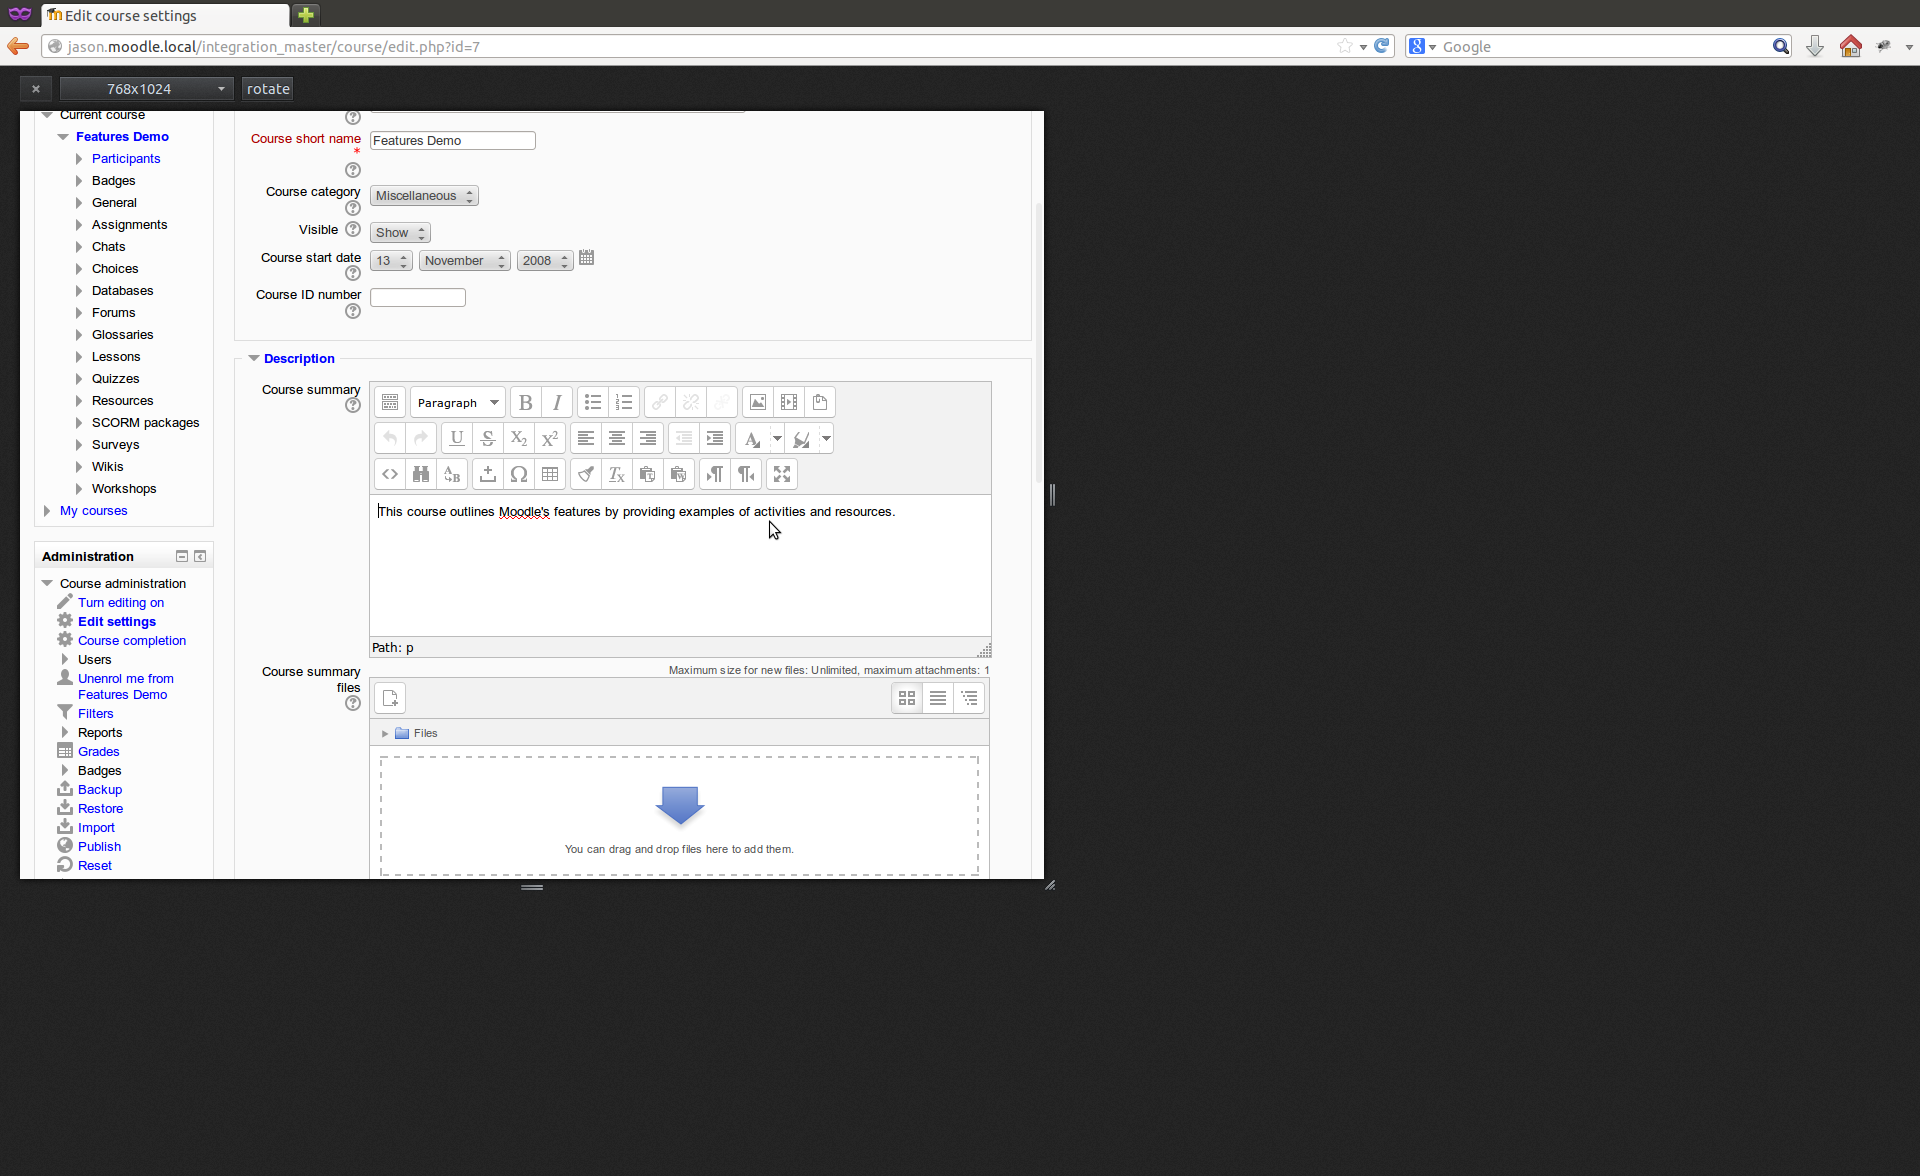The height and width of the screenshot is (1176, 1920).
Task: Open the Backup link
Action: pyautogui.click(x=100, y=790)
